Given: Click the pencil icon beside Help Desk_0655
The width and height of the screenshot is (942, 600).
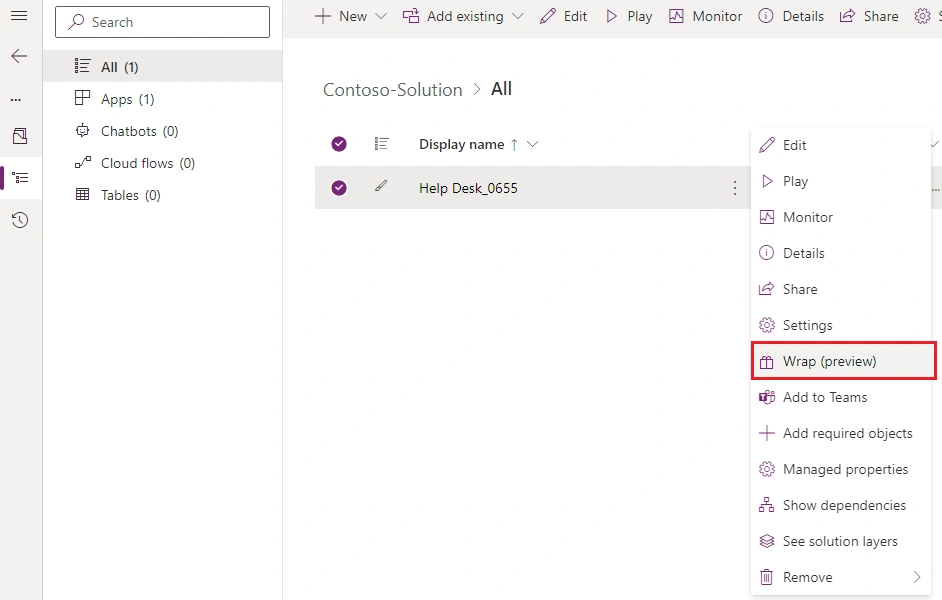Looking at the screenshot, I should pos(381,187).
